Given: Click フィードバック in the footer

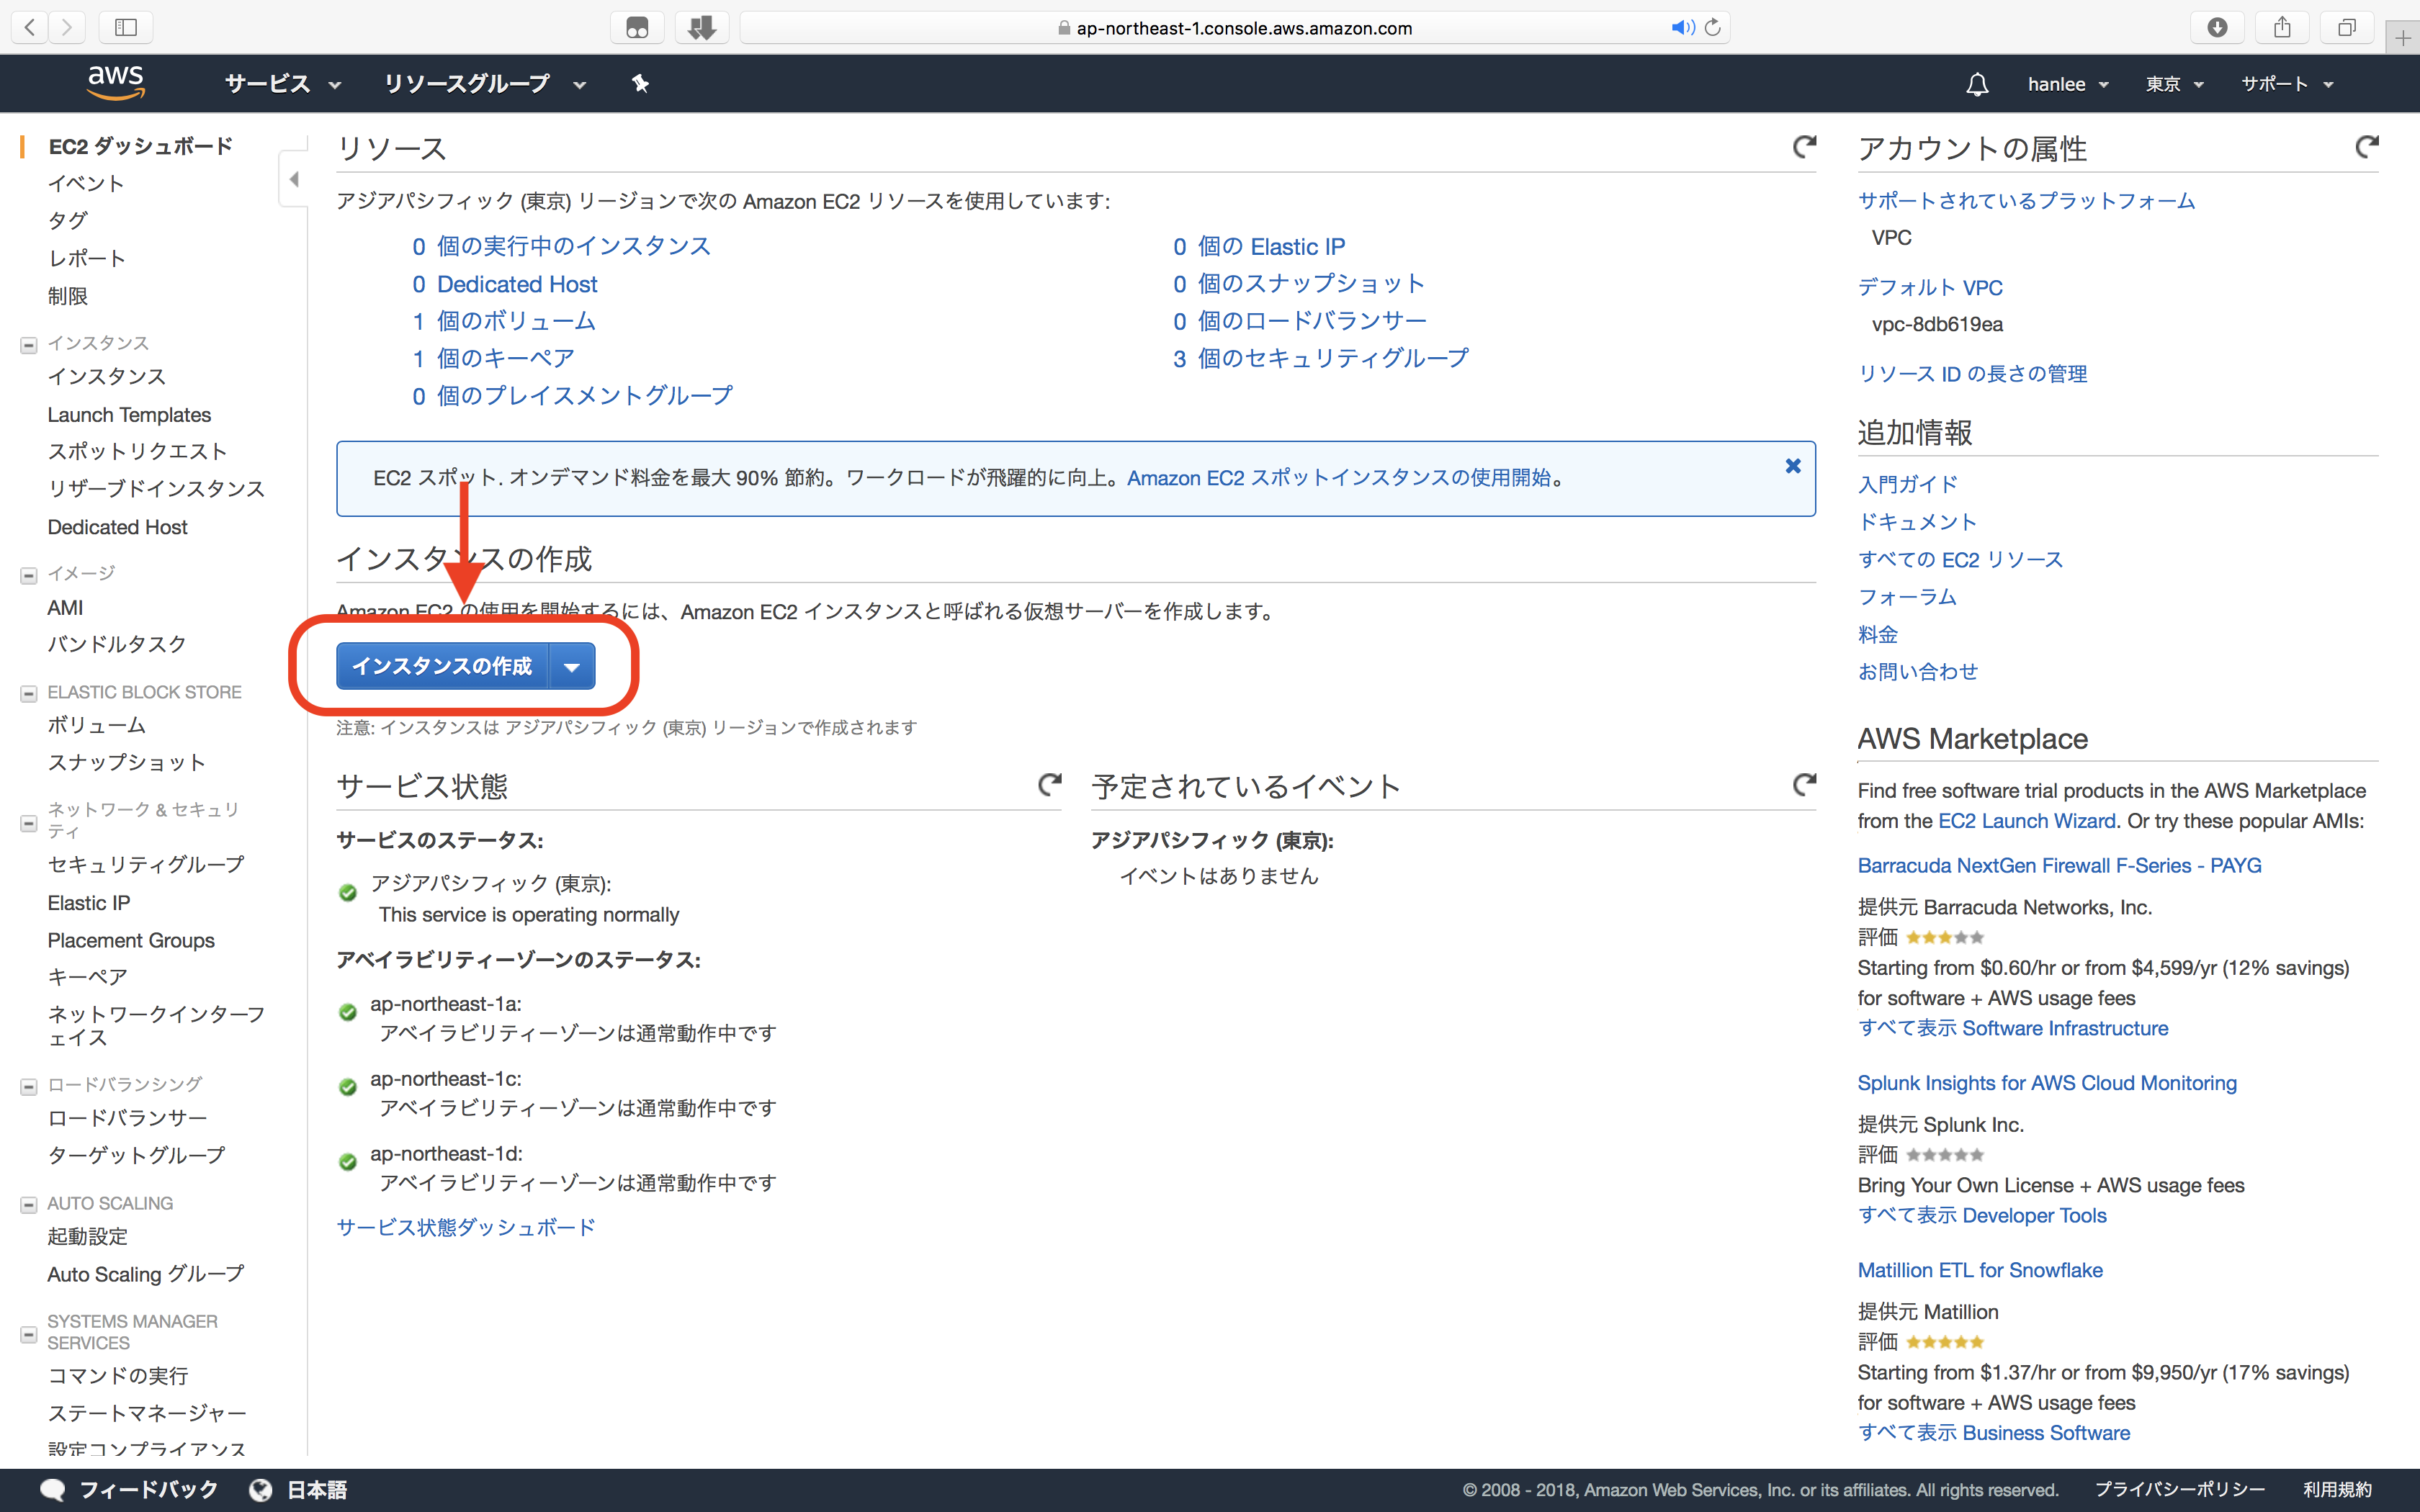Looking at the screenshot, I should coord(148,1490).
